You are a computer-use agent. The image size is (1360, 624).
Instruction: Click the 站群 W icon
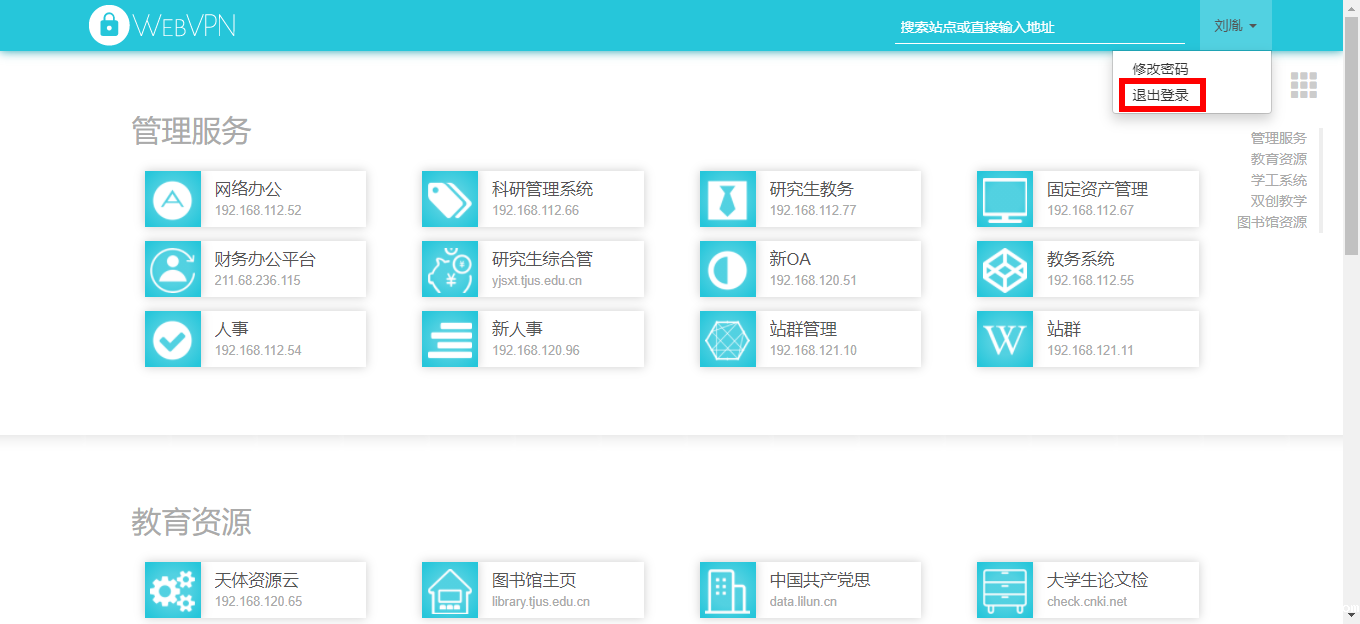tap(1005, 339)
